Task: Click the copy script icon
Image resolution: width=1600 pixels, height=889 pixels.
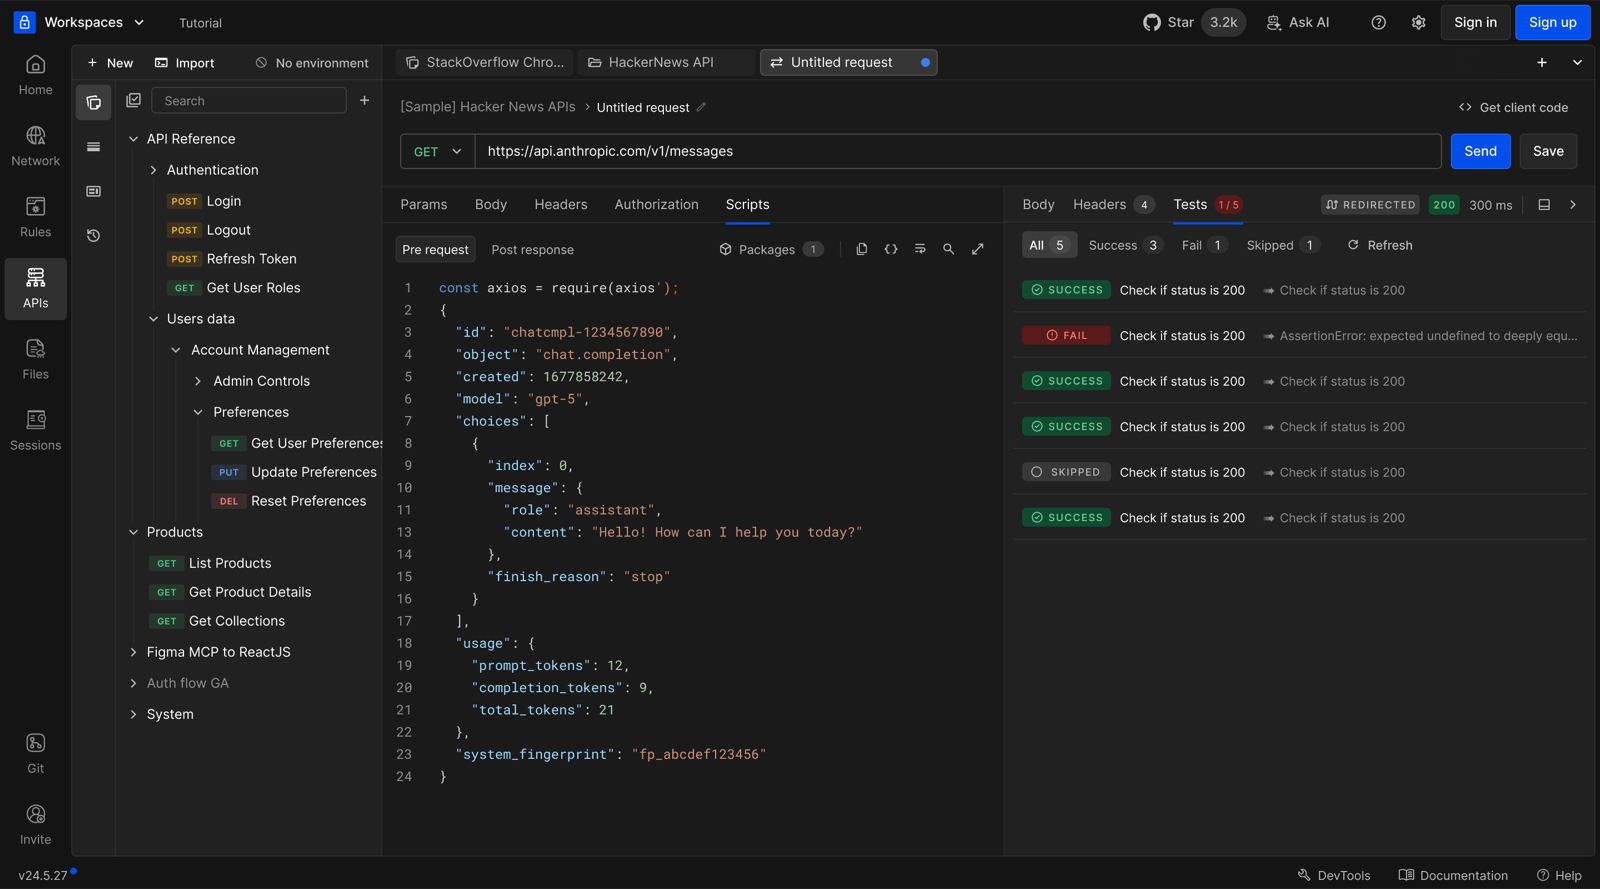Action: coord(862,249)
